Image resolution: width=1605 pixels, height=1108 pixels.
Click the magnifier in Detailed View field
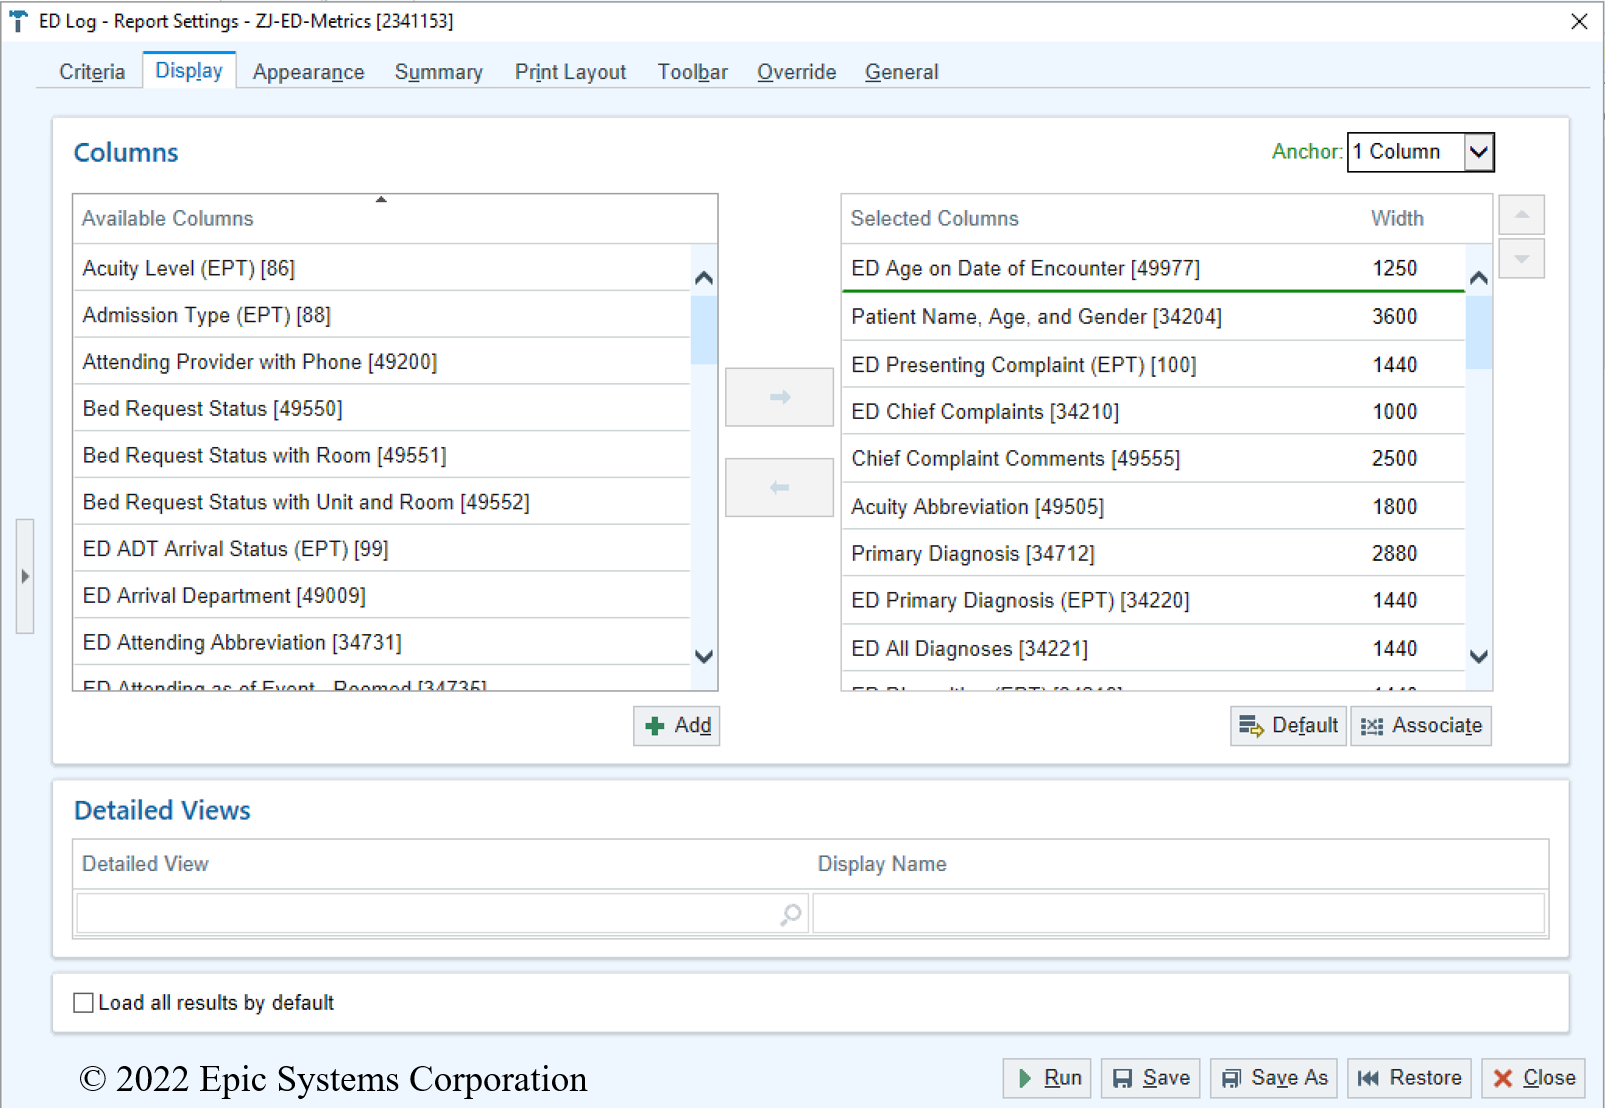pyautogui.click(x=790, y=914)
